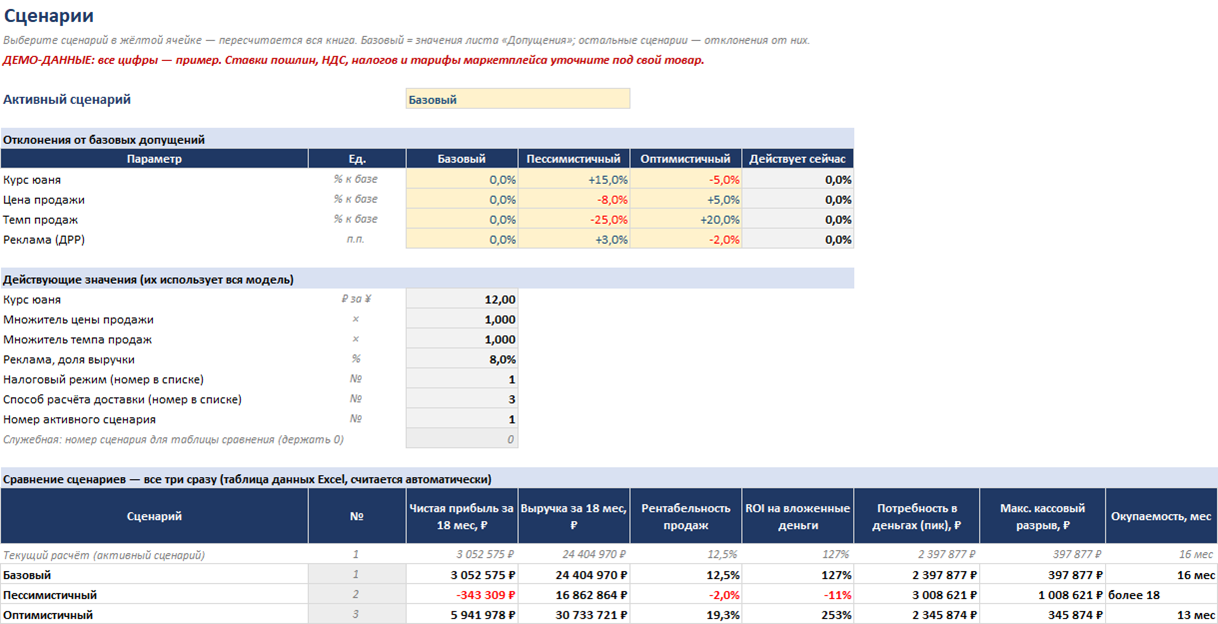Select the optimistic sales pace cell '+20,0%'
Viewport: 1218px width, 624px height.
(x=686, y=220)
